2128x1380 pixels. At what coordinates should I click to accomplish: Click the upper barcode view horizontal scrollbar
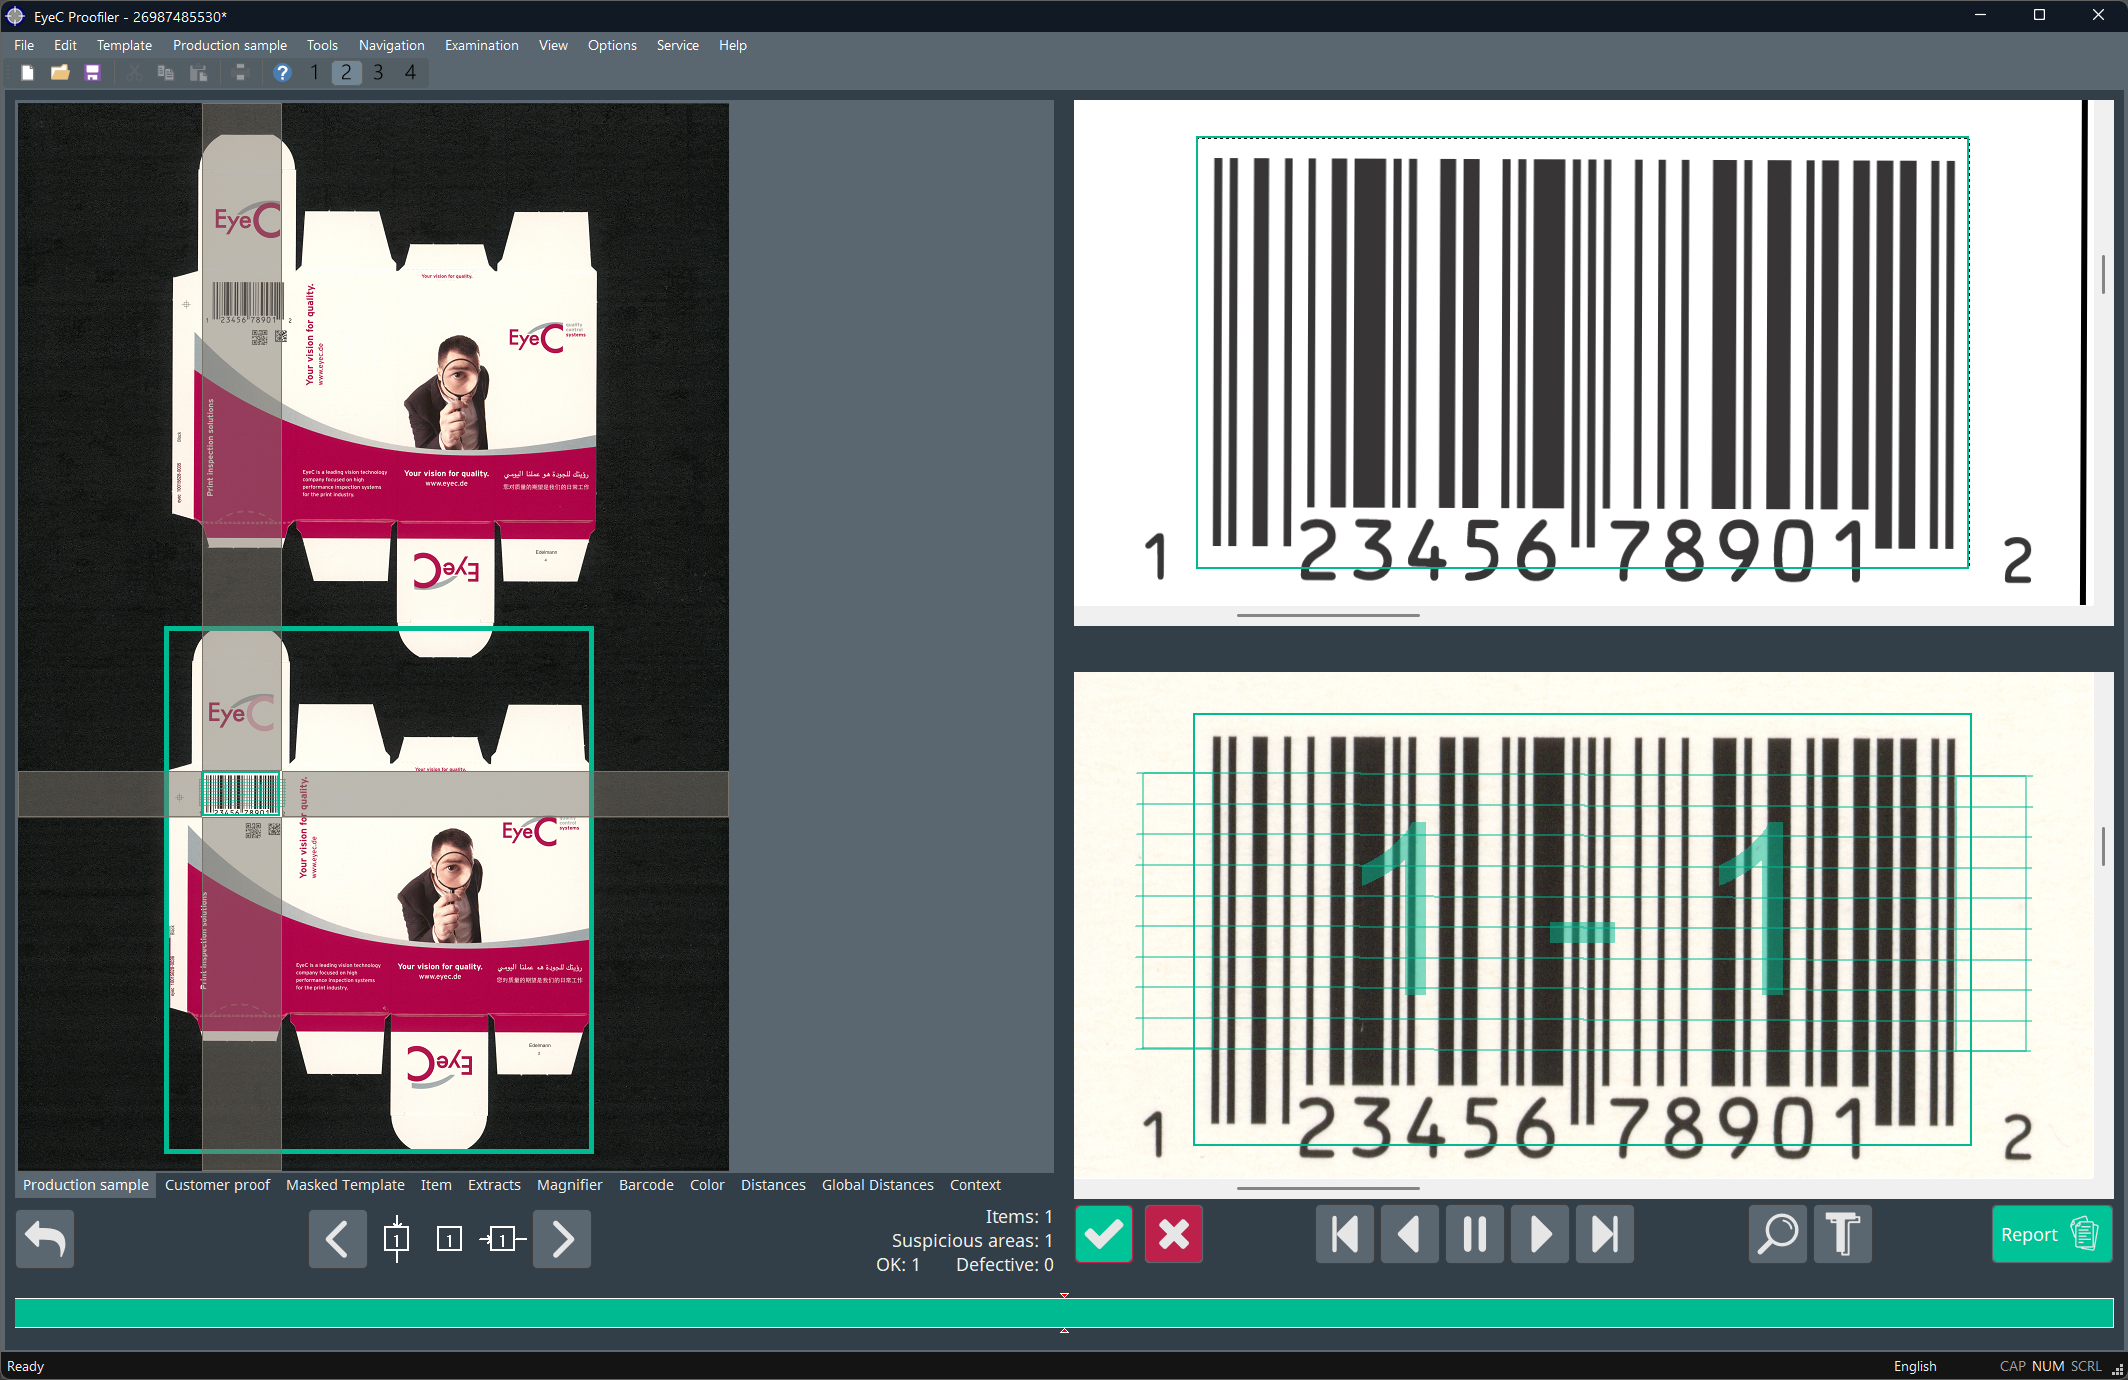click(x=1328, y=615)
